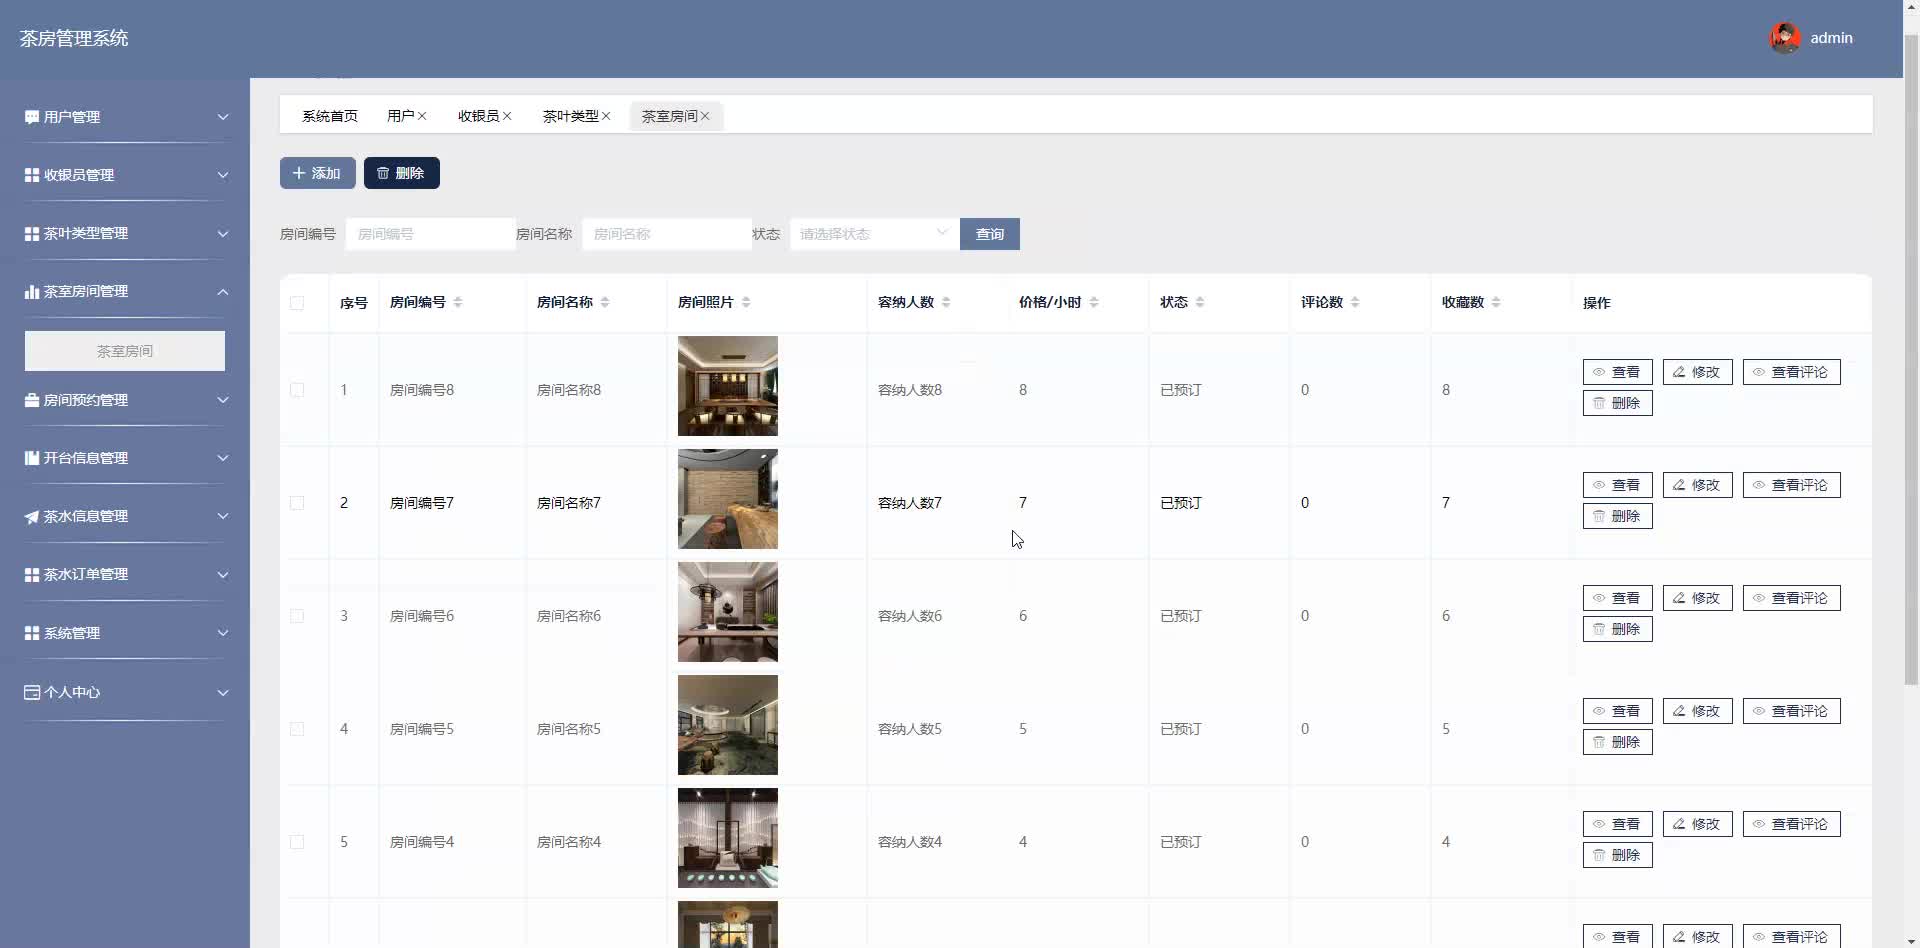Click the 茶叶类型管理 grid icon

pyautogui.click(x=32, y=233)
